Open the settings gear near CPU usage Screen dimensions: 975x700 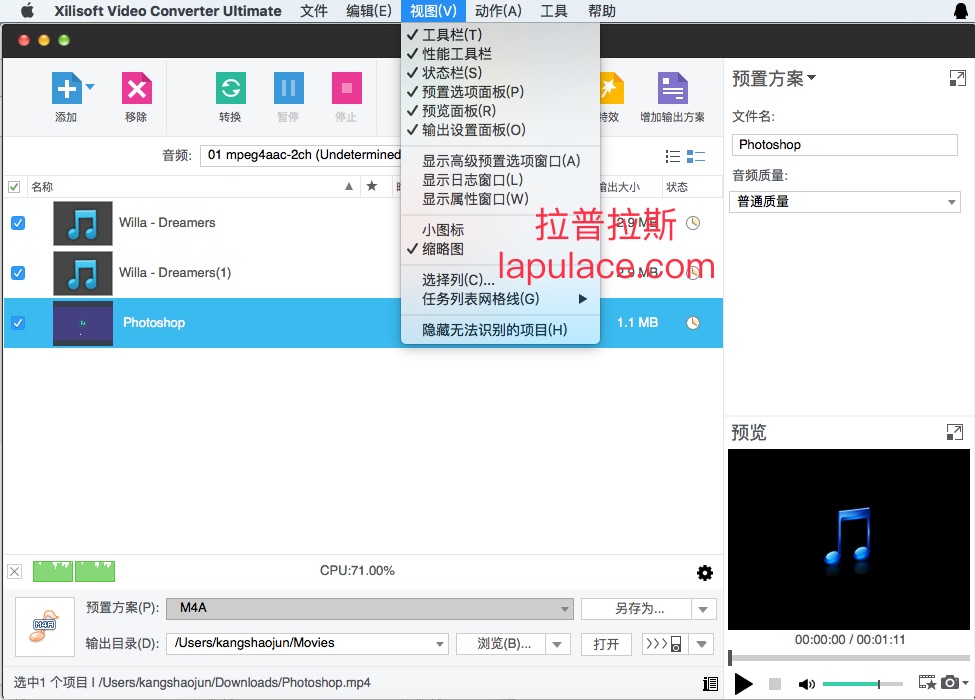(705, 573)
